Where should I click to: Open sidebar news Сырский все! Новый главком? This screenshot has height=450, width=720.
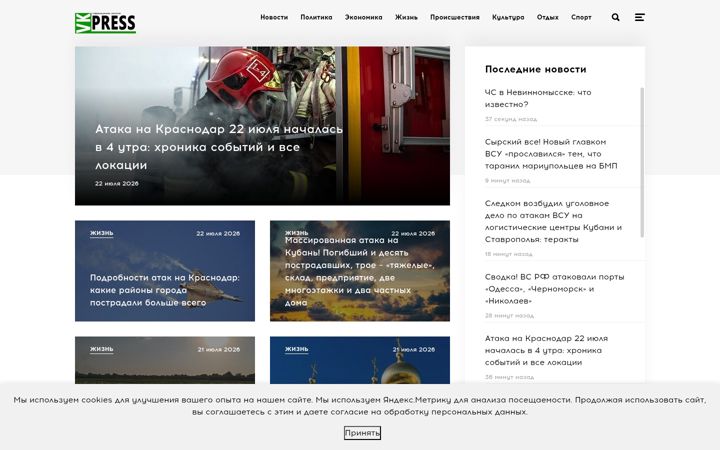551,154
